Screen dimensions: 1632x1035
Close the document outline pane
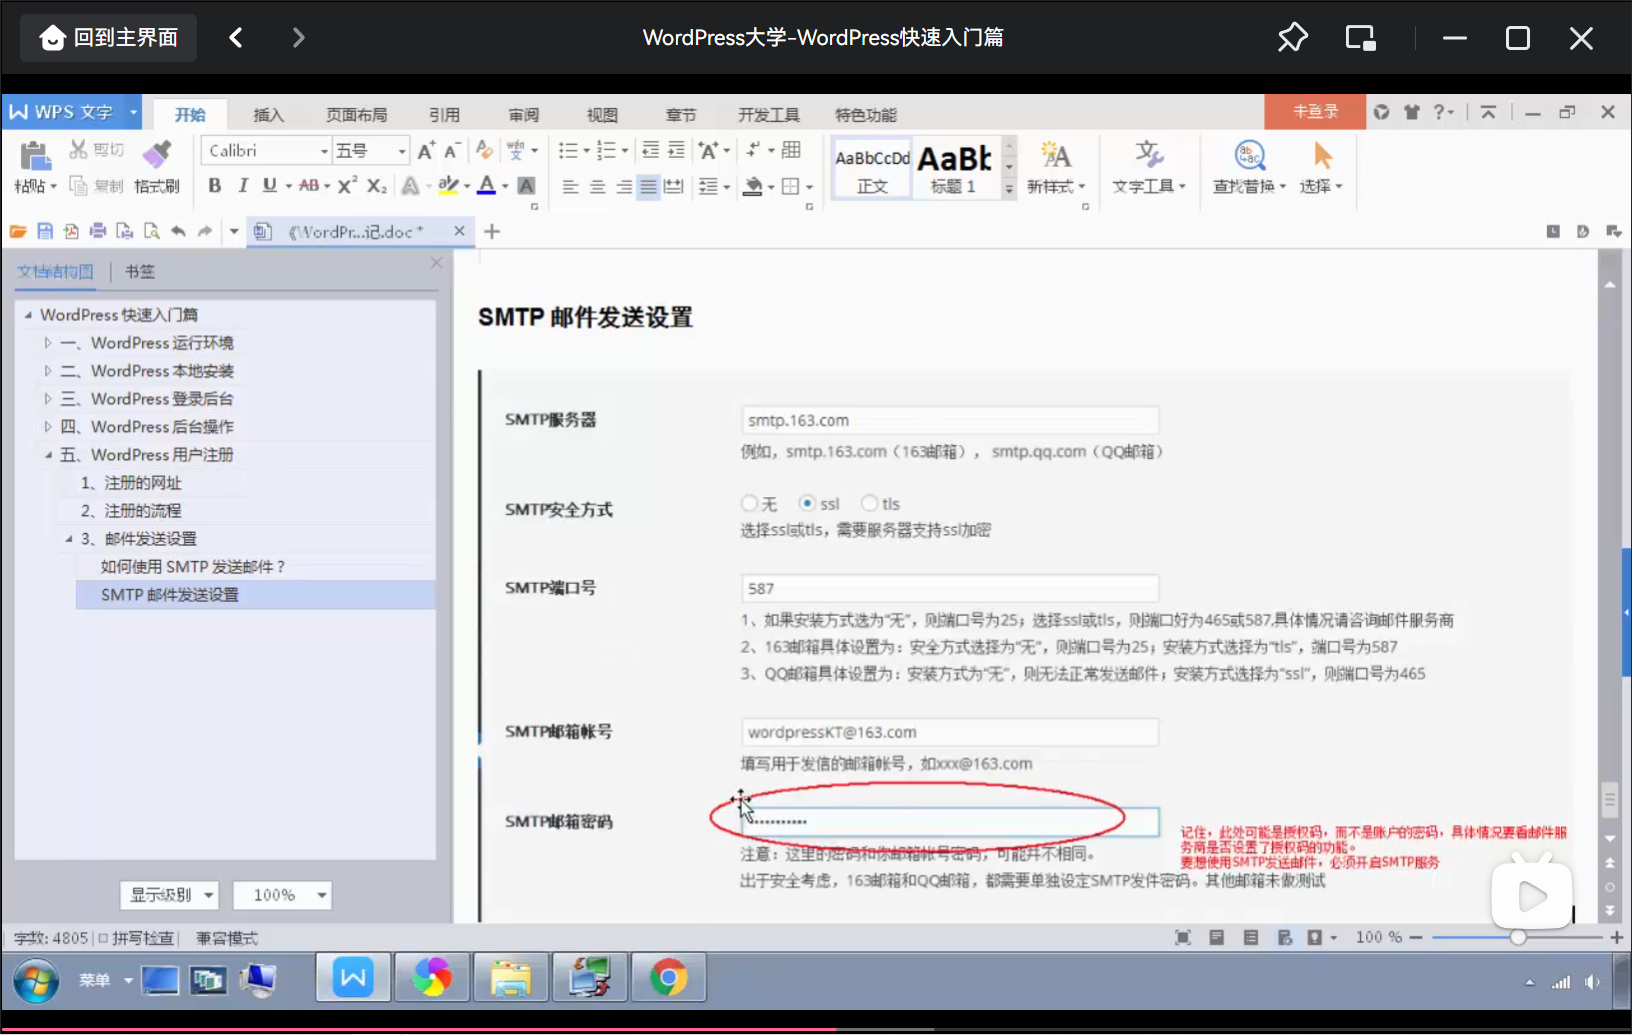pyautogui.click(x=436, y=262)
